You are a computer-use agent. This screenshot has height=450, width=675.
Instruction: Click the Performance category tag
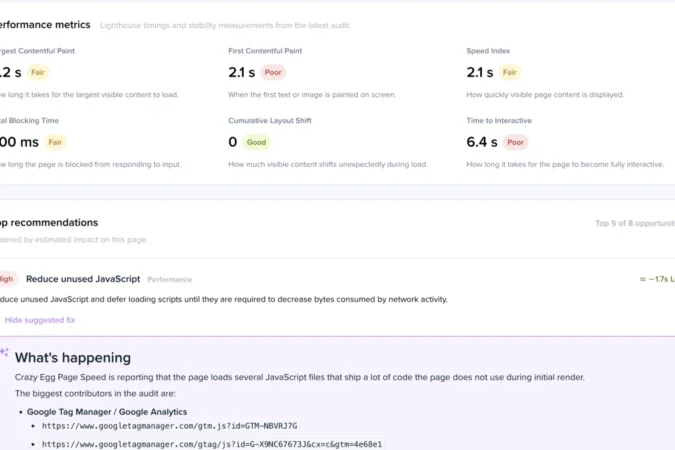[170, 279]
